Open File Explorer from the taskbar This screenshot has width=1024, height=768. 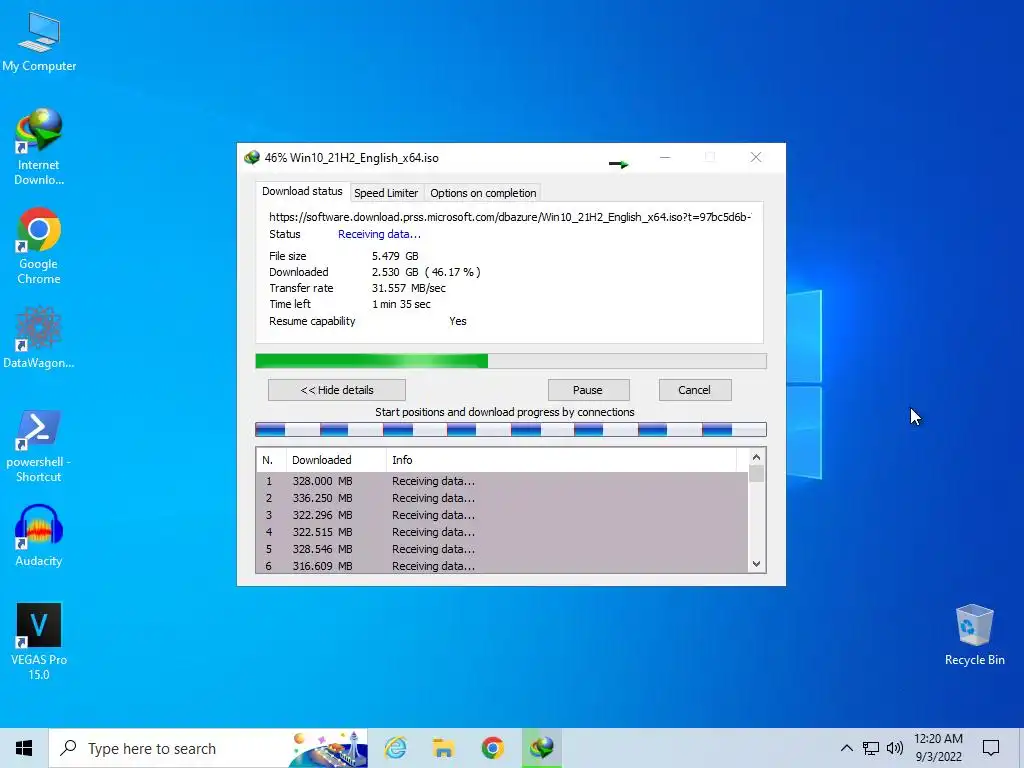(x=443, y=748)
